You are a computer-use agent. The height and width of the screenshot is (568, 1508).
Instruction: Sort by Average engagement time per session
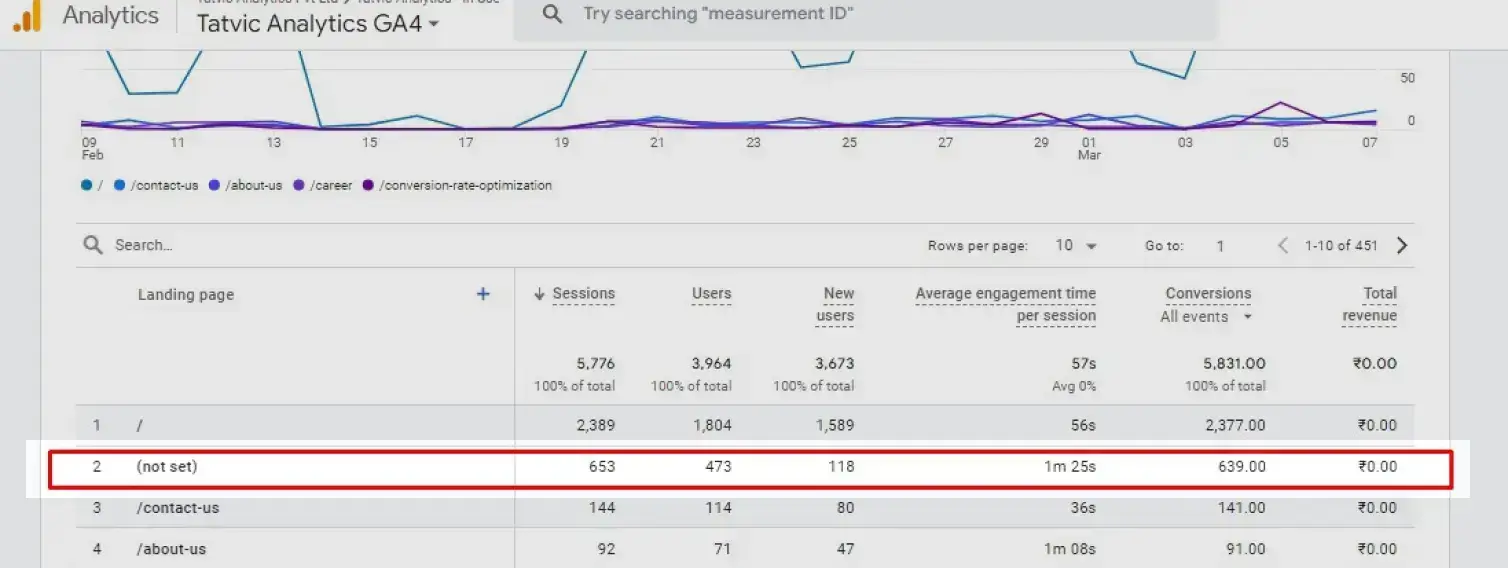(x=1005, y=305)
